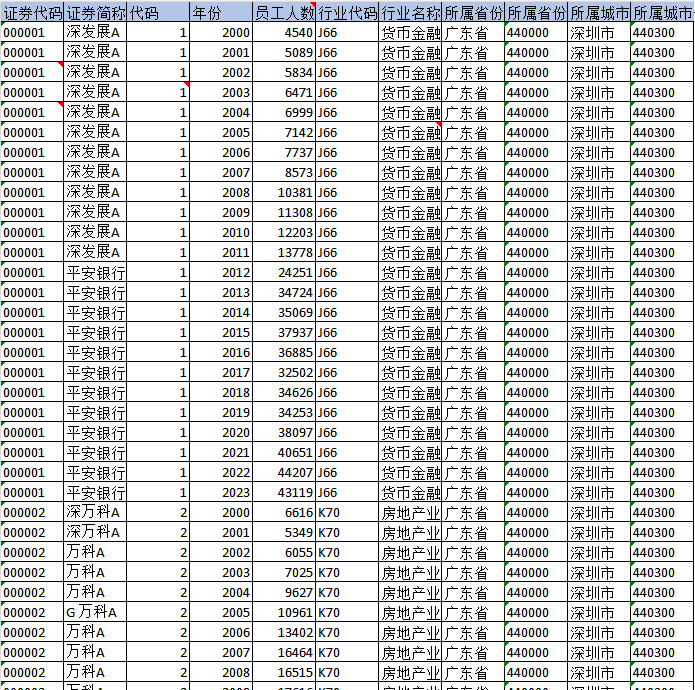Select the cell with 9627
The width and height of the screenshot is (695, 690).
tap(284, 592)
